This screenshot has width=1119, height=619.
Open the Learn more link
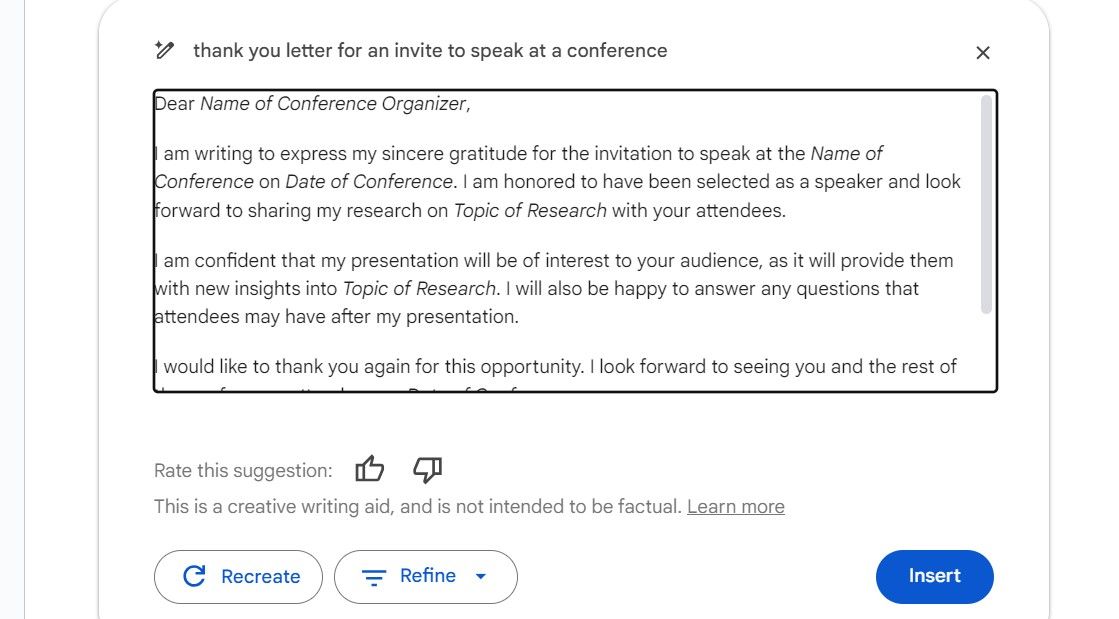pos(735,506)
